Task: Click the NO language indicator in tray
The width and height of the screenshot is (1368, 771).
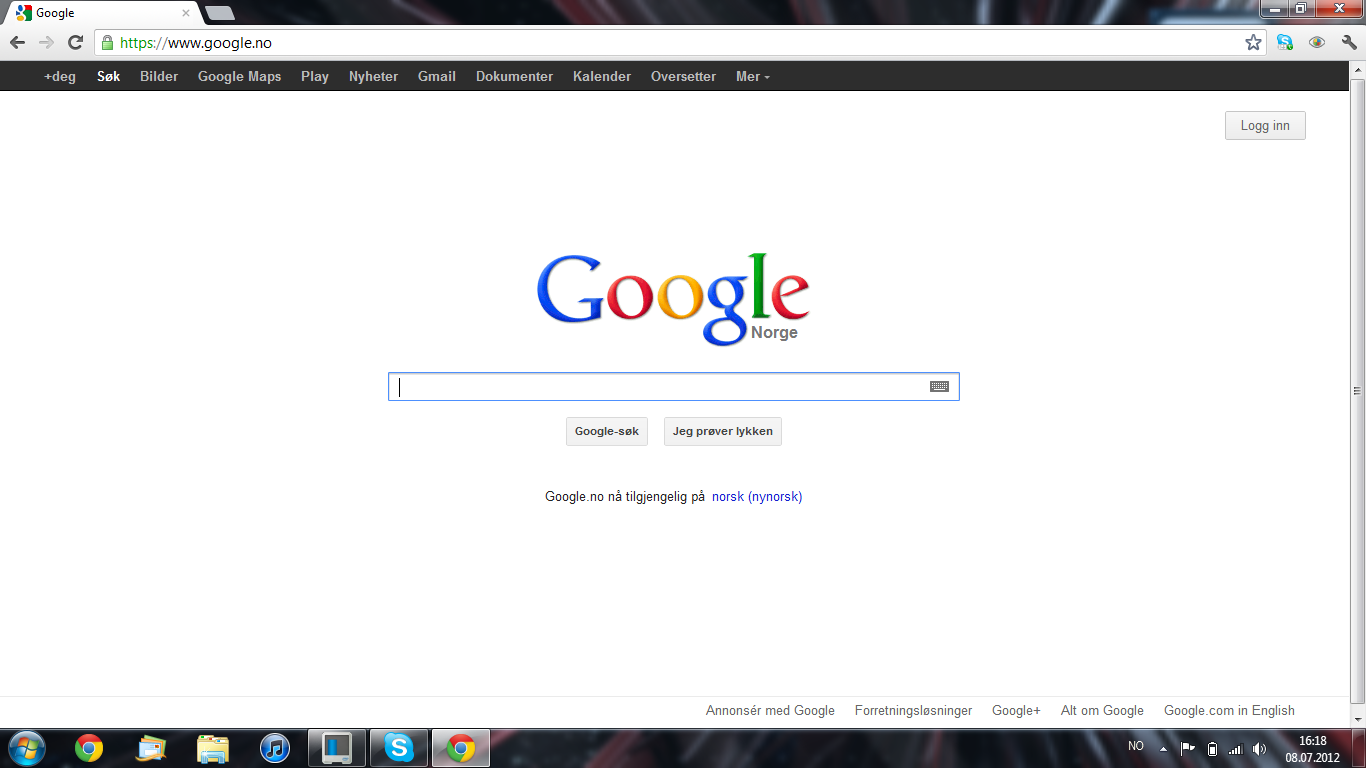Action: coord(1136,746)
